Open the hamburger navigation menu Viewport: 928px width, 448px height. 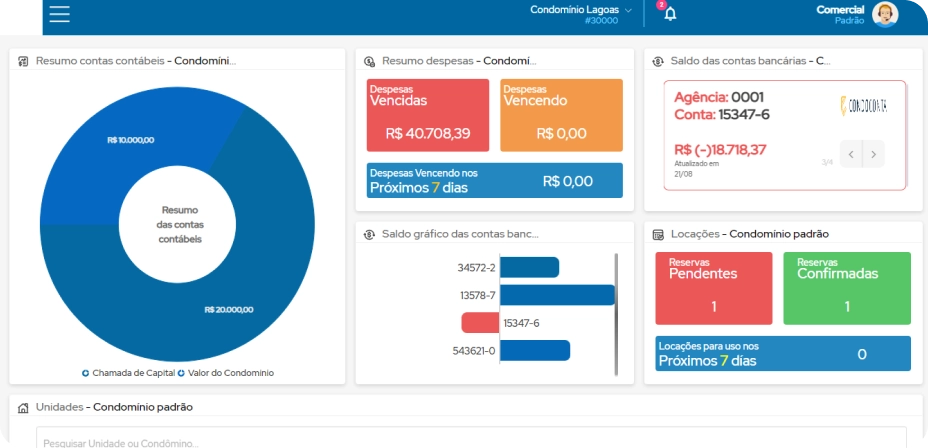pos(59,14)
